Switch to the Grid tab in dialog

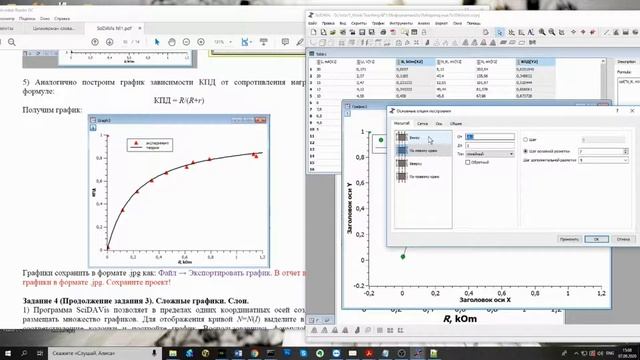(422, 123)
